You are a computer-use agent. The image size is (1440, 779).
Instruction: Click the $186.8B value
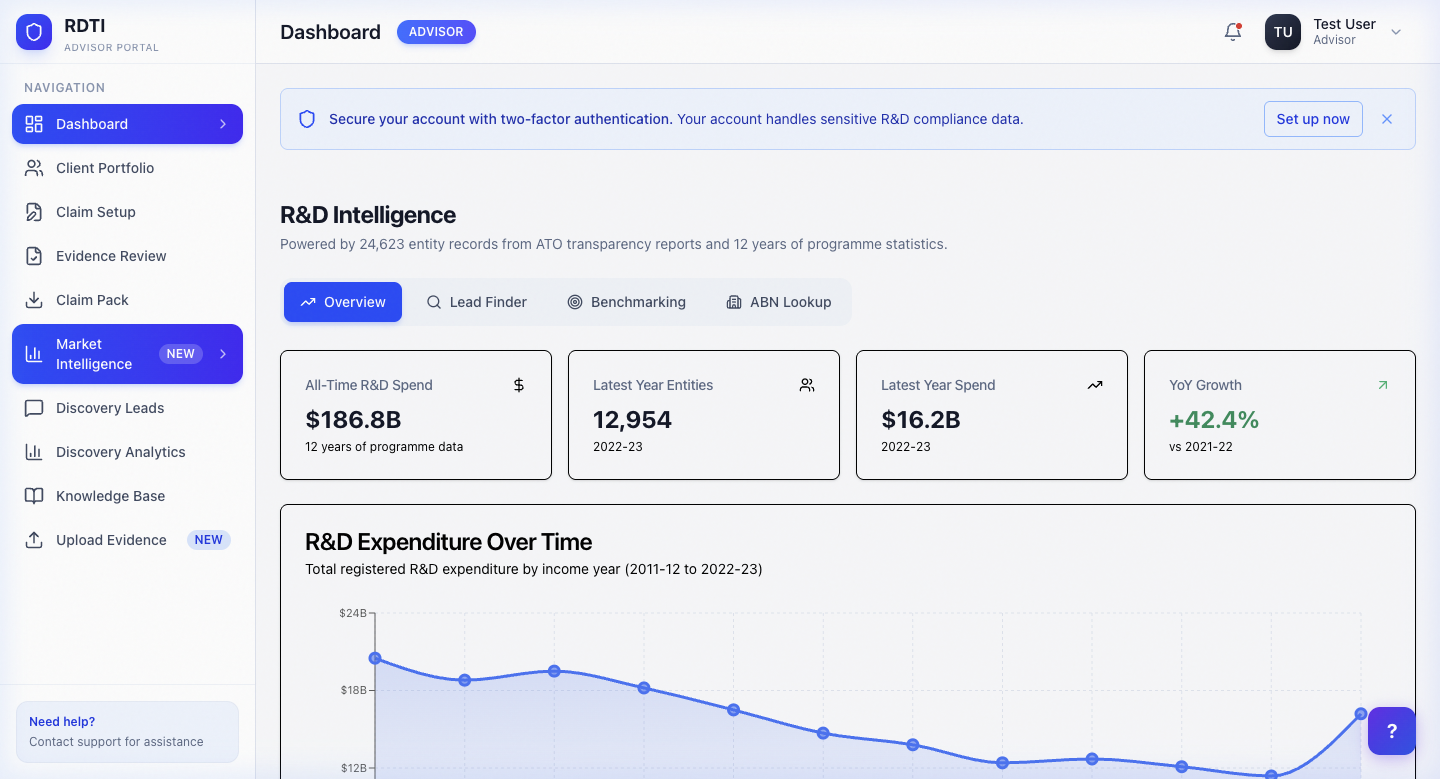(x=353, y=419)
